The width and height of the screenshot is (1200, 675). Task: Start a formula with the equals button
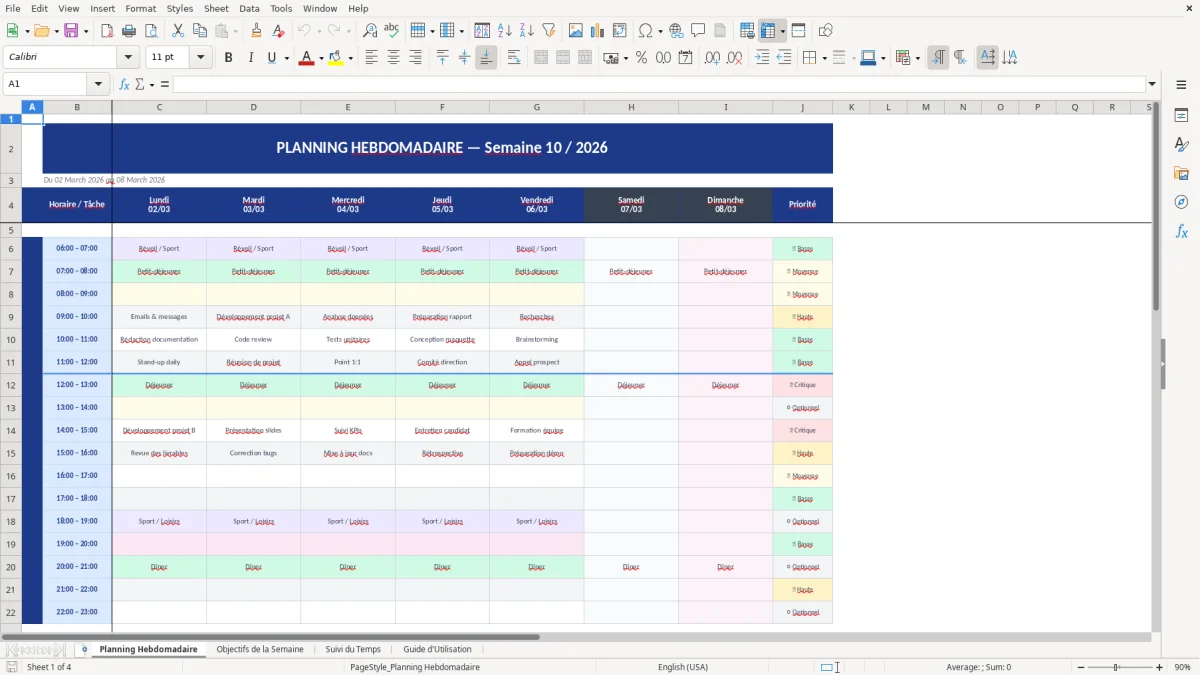(x=165, y=84)
